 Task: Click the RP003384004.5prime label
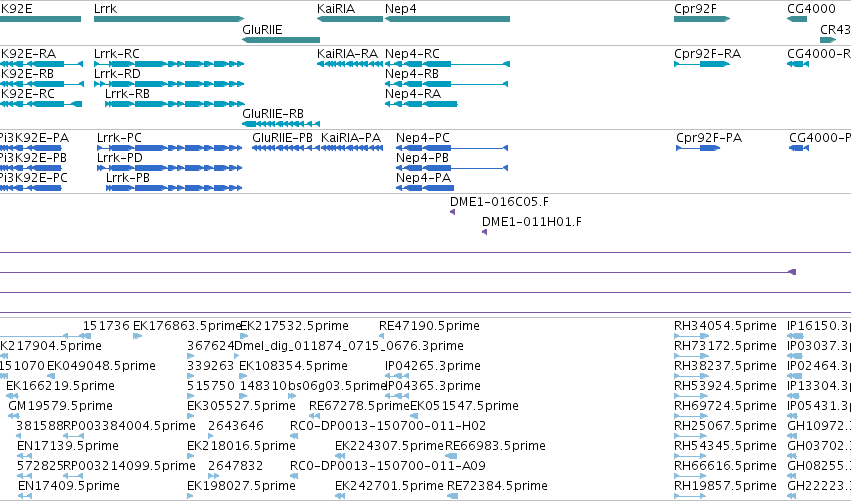(x=129, y=426)
